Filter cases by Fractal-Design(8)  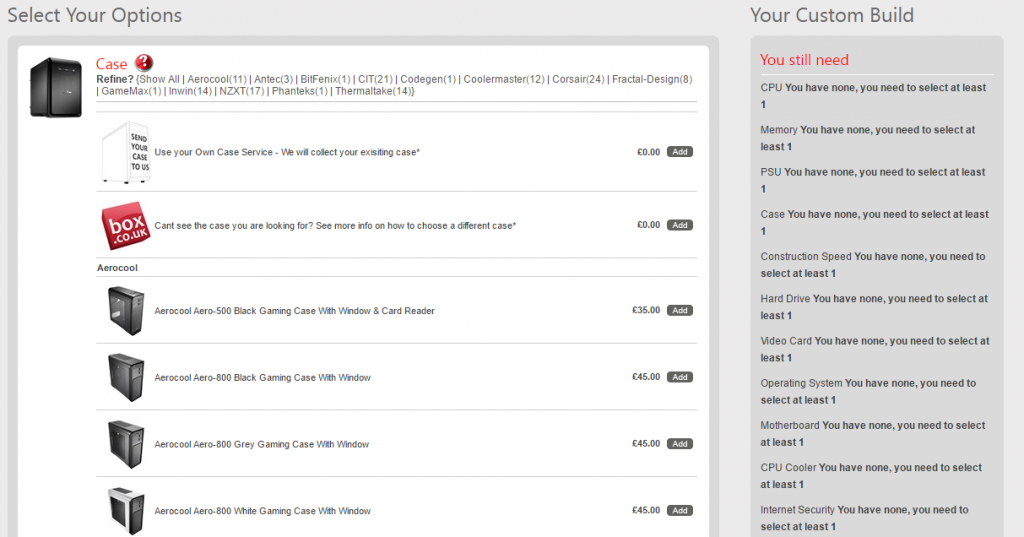click(652, 79)
